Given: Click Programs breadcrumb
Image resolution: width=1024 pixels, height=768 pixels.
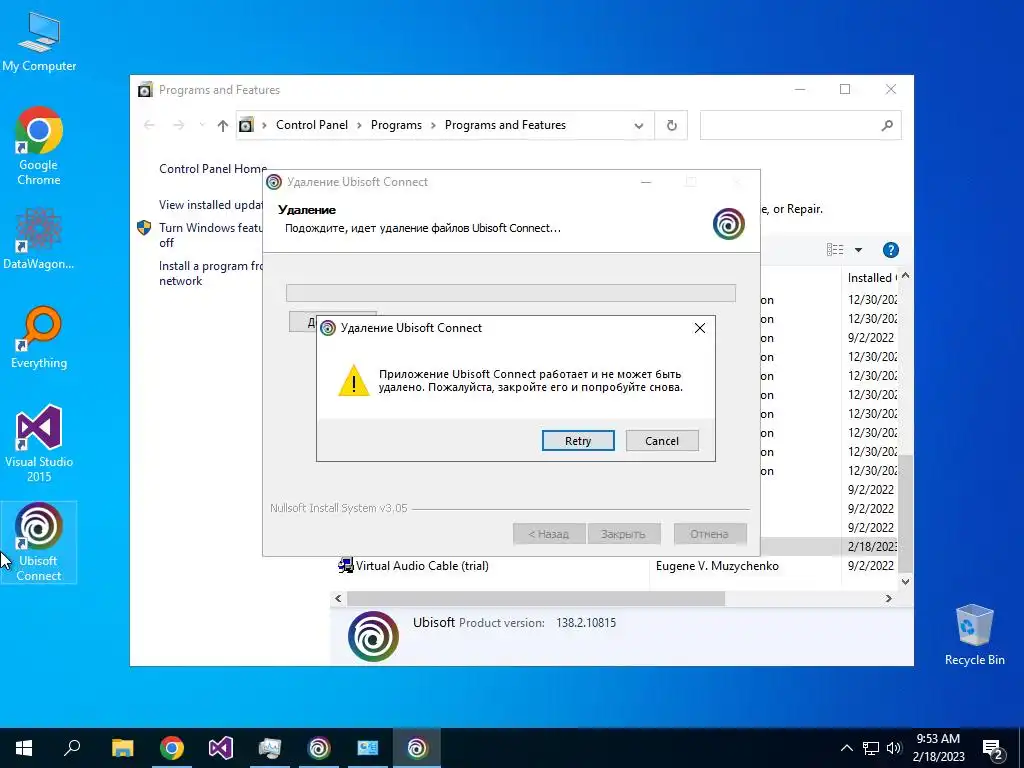Looking at the screenshot, I should click(x=396, y=125).
